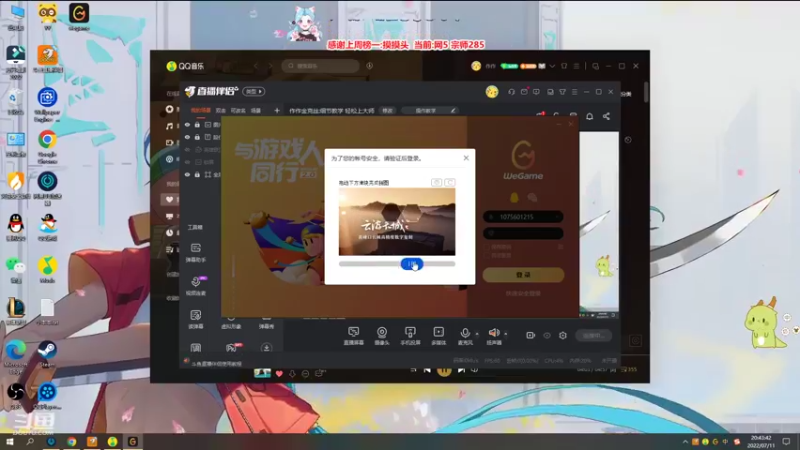Click the preview eye icon beside settings gear
This screenshot has width=800, height=450.
click(547, 335)
